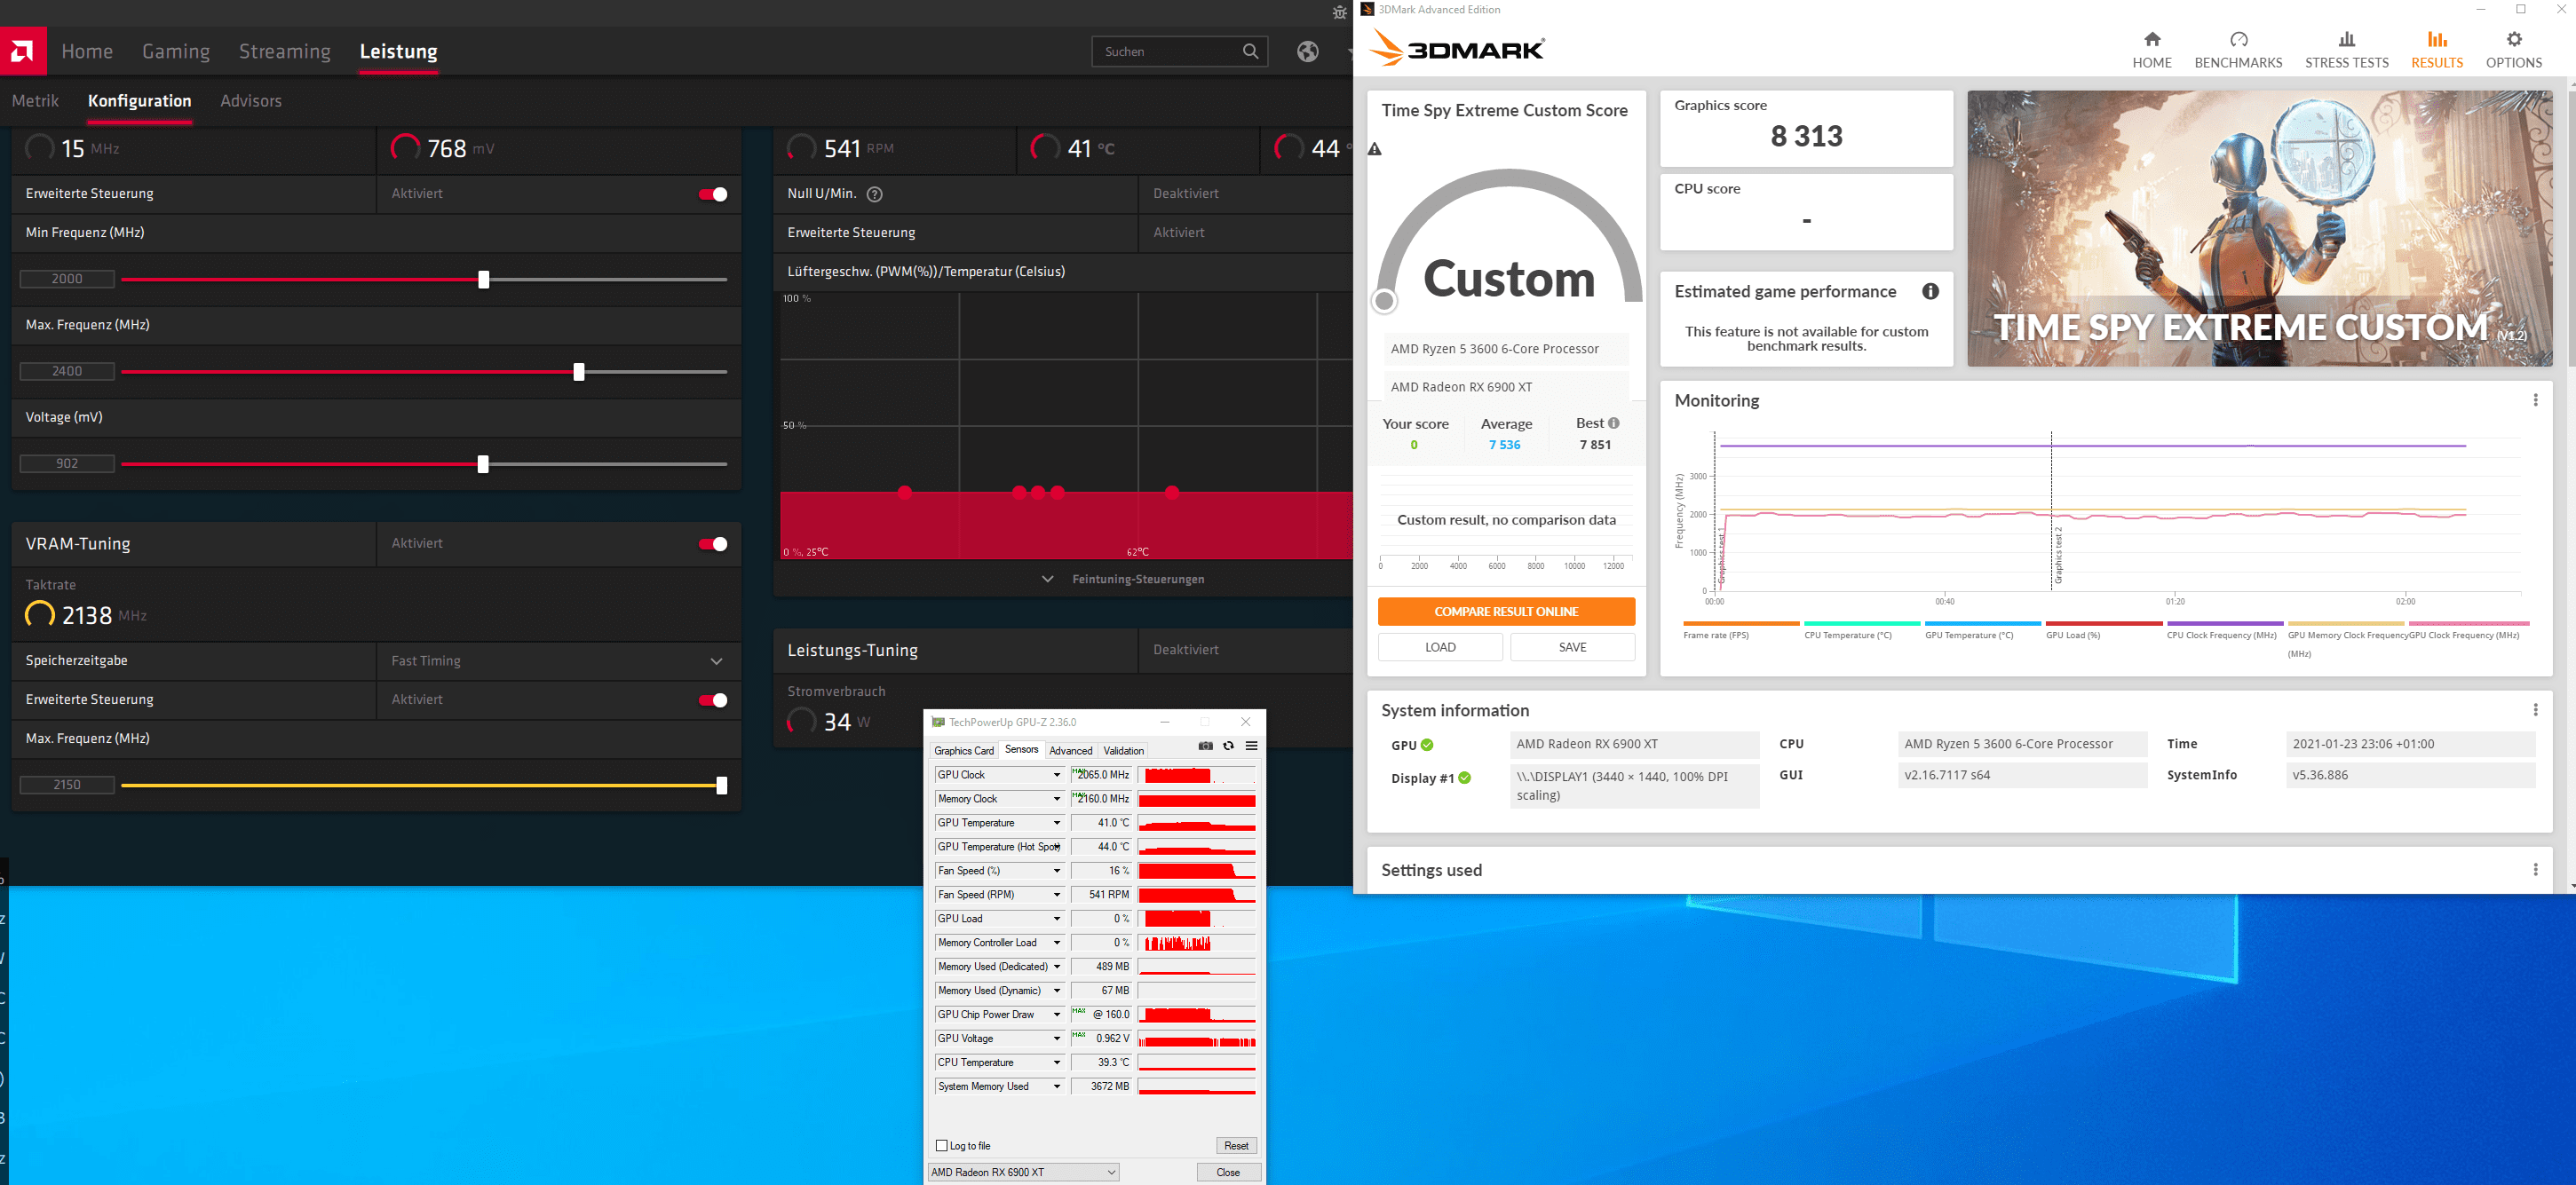Open the Null U/Min. help question mark
The height and width of the screenshot is (1185, 2576).
point(874,194)
